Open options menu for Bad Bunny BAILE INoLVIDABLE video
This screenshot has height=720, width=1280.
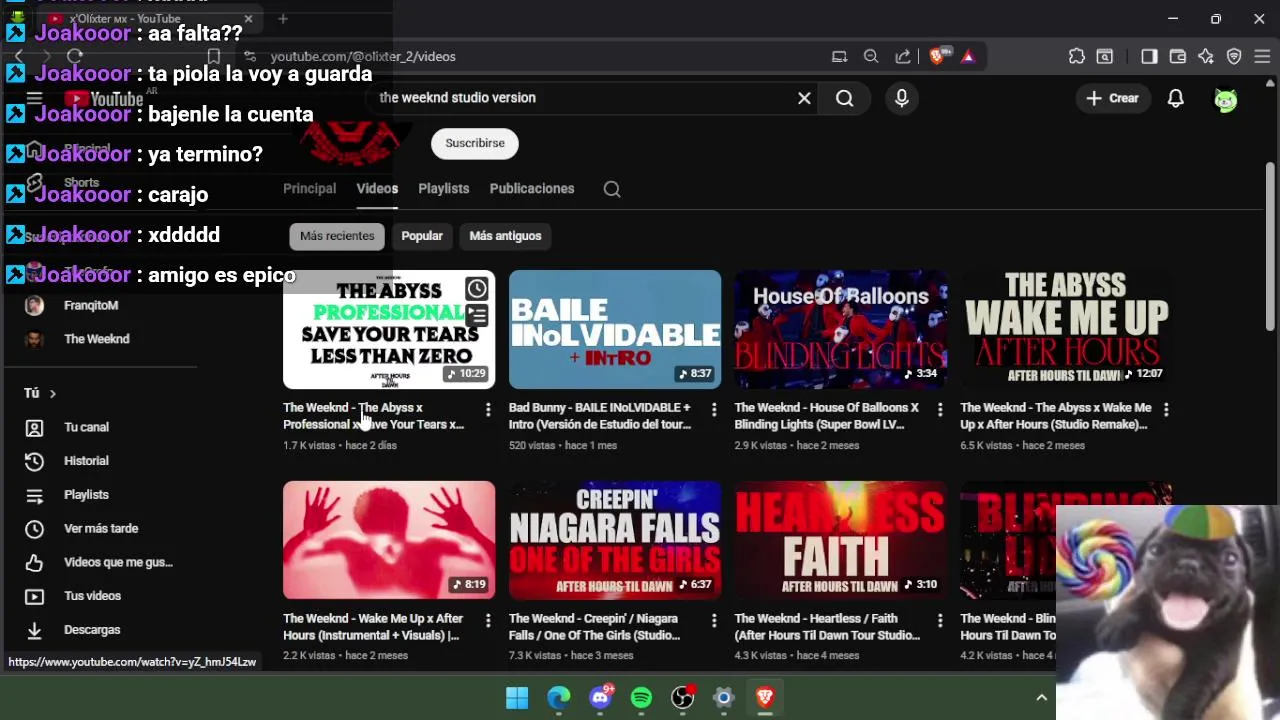[714, 409]
